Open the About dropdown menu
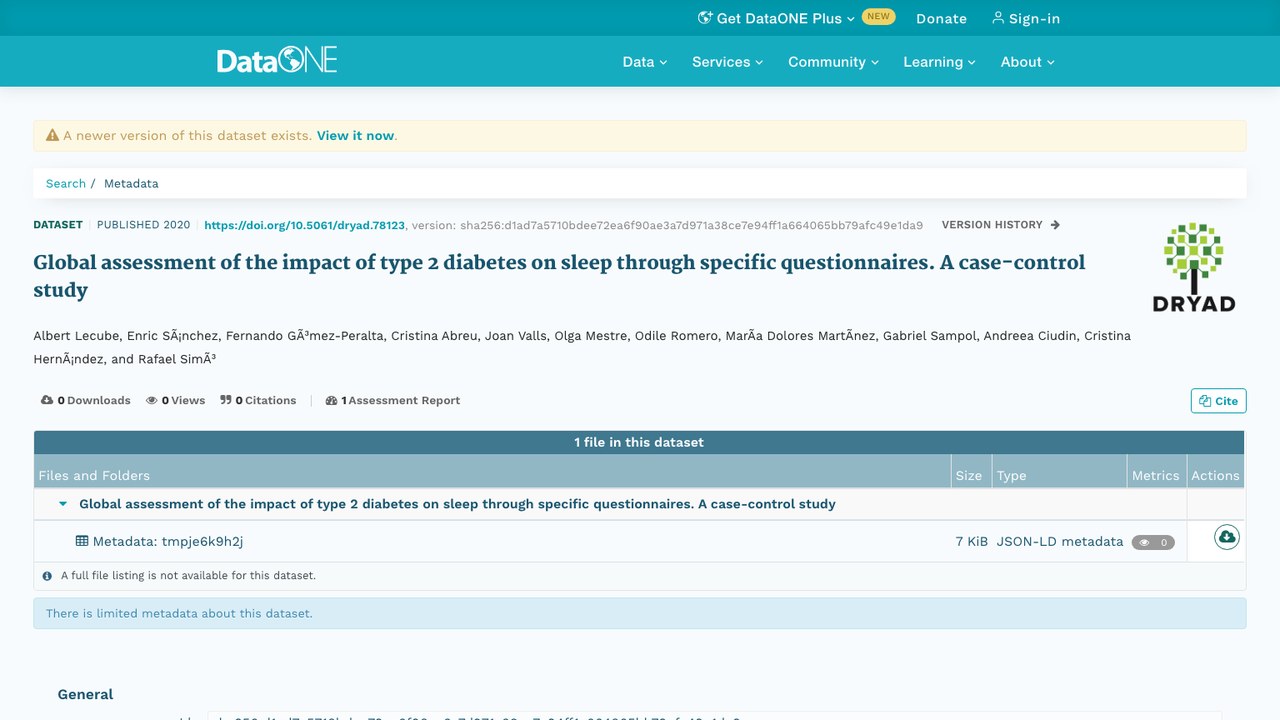The image size is (1280, 720). click(1027, 61)
